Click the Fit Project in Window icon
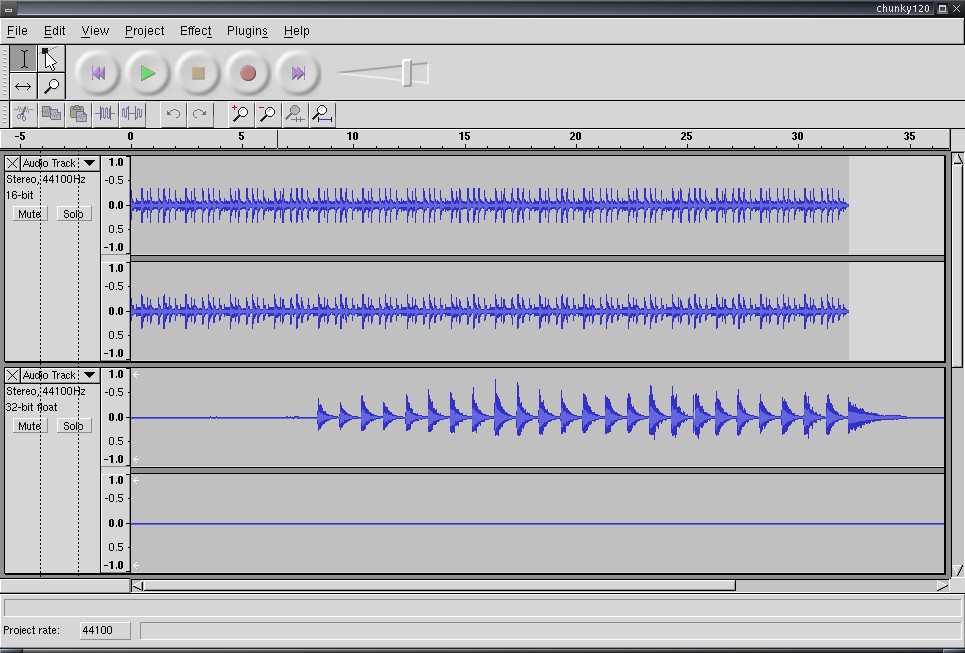This screenshot has height=653, width=965. [x=322, y=114]
